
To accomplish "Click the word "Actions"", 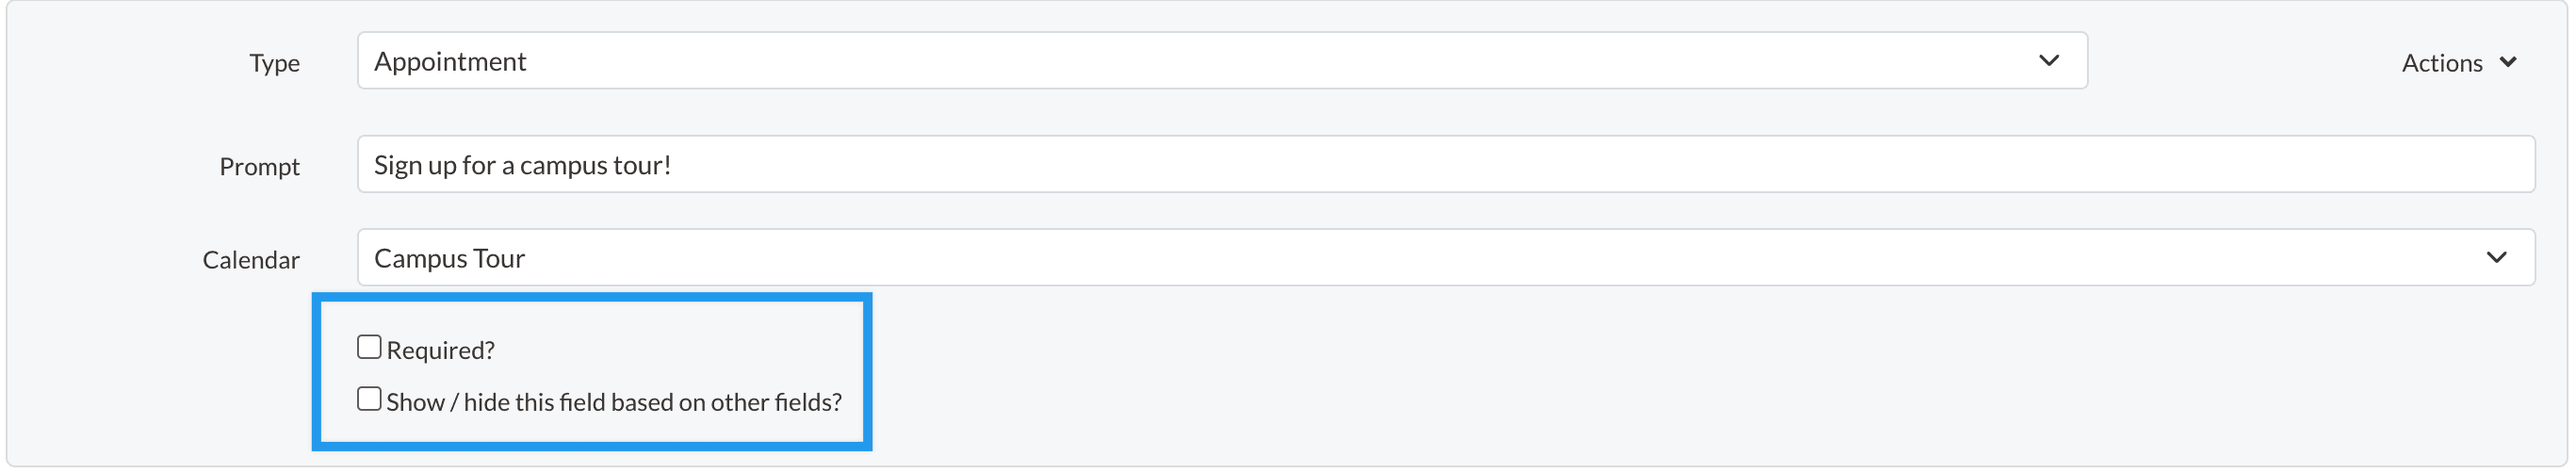I will pyautogui.click(x=2441, y=63).
